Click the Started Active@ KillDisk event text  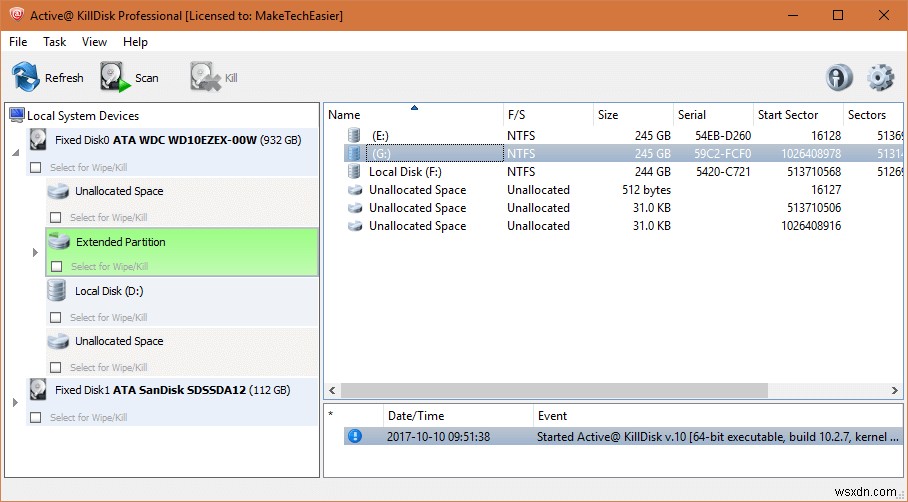(x=718, y=437)
